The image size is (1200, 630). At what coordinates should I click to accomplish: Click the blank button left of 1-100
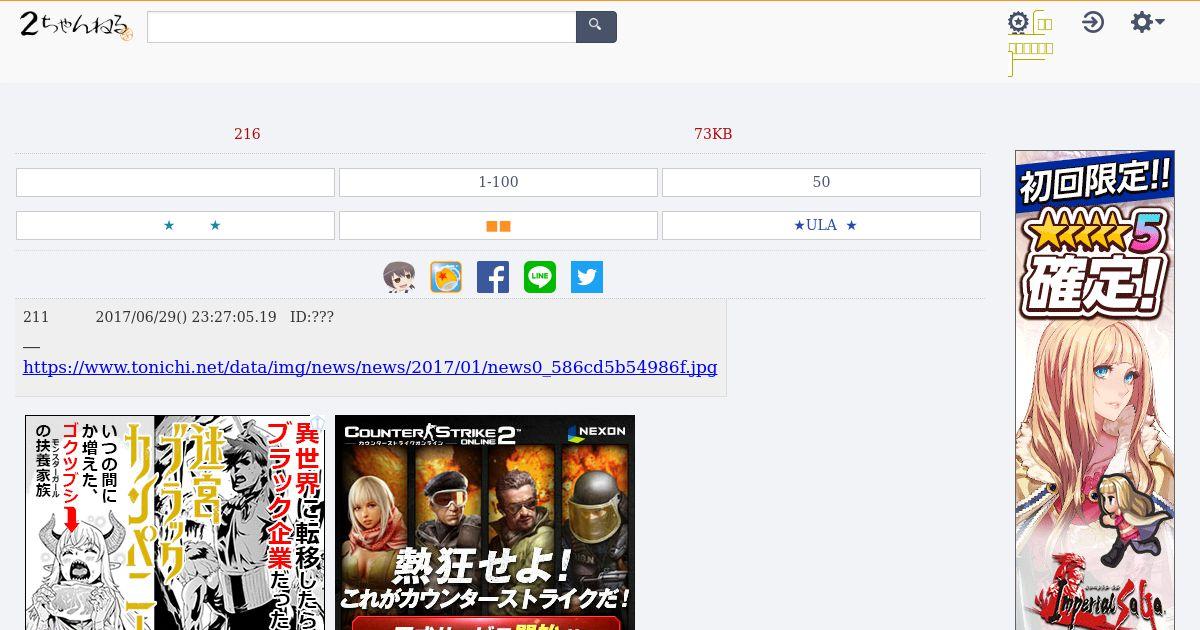175,182
